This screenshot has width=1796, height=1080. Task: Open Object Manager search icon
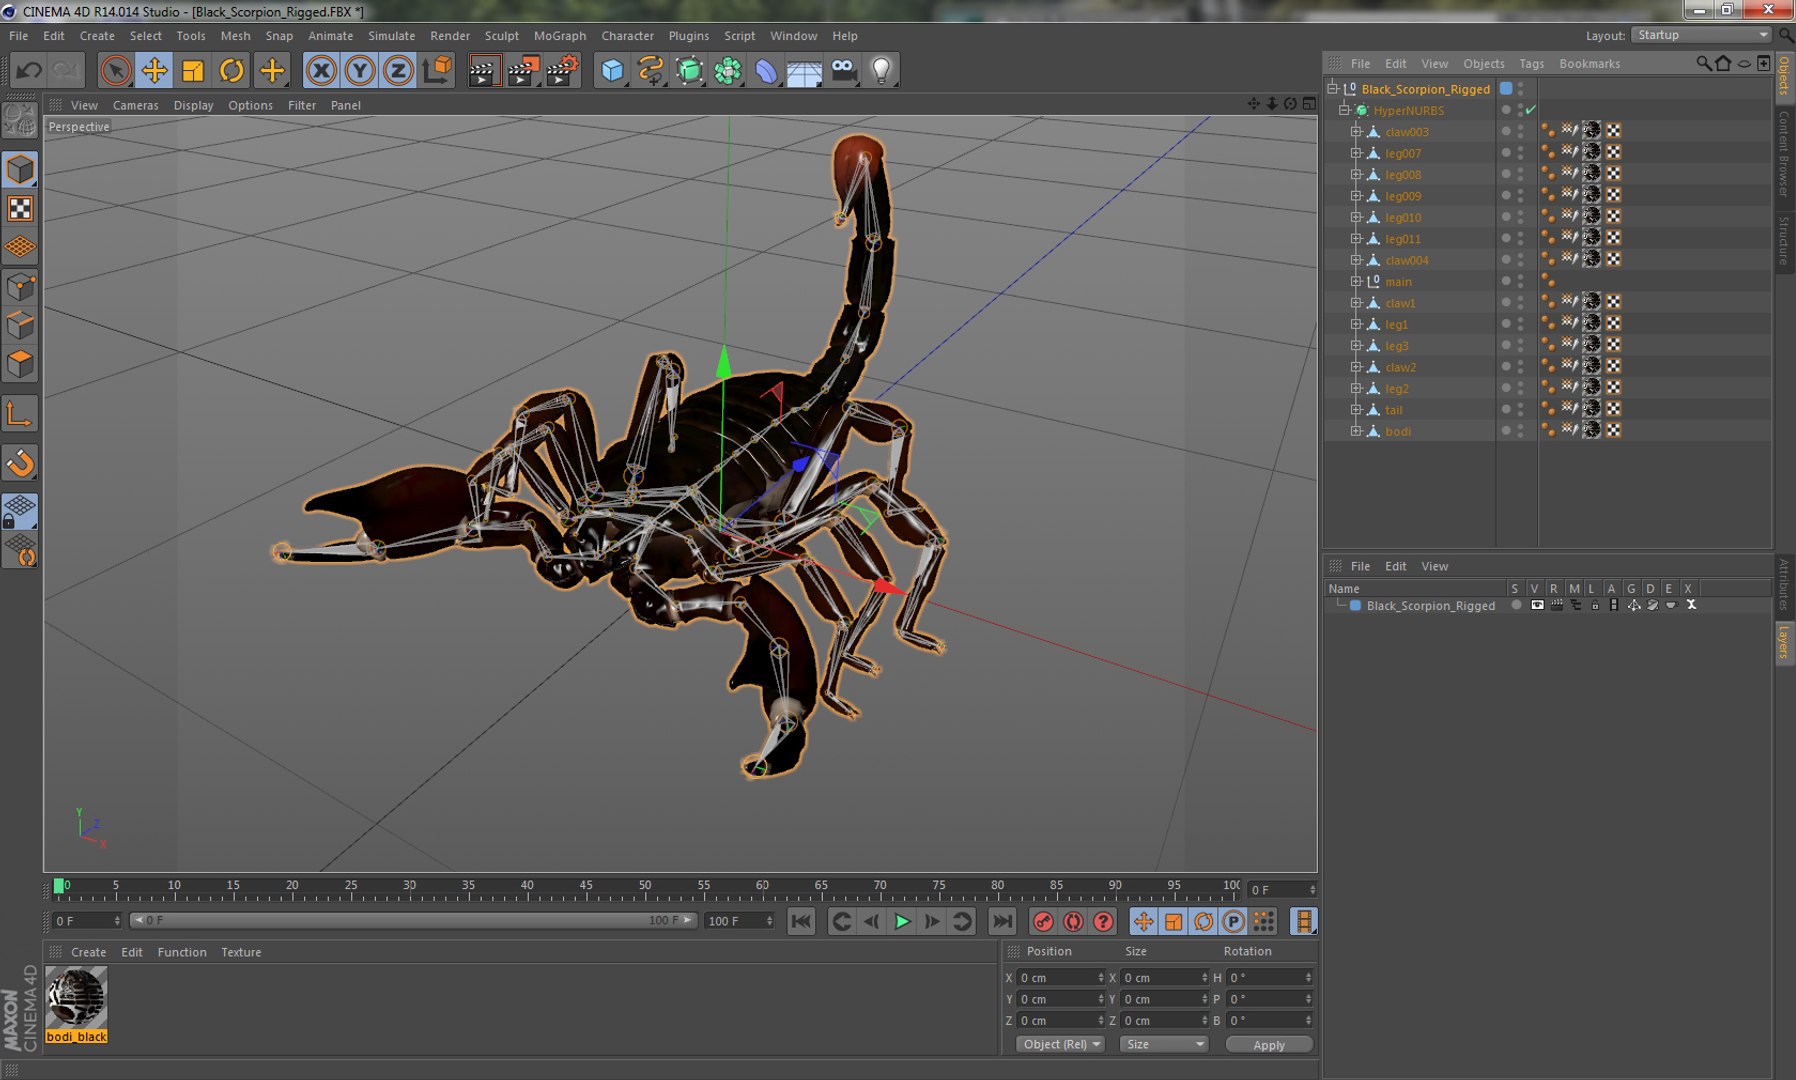pos(1703,63)
